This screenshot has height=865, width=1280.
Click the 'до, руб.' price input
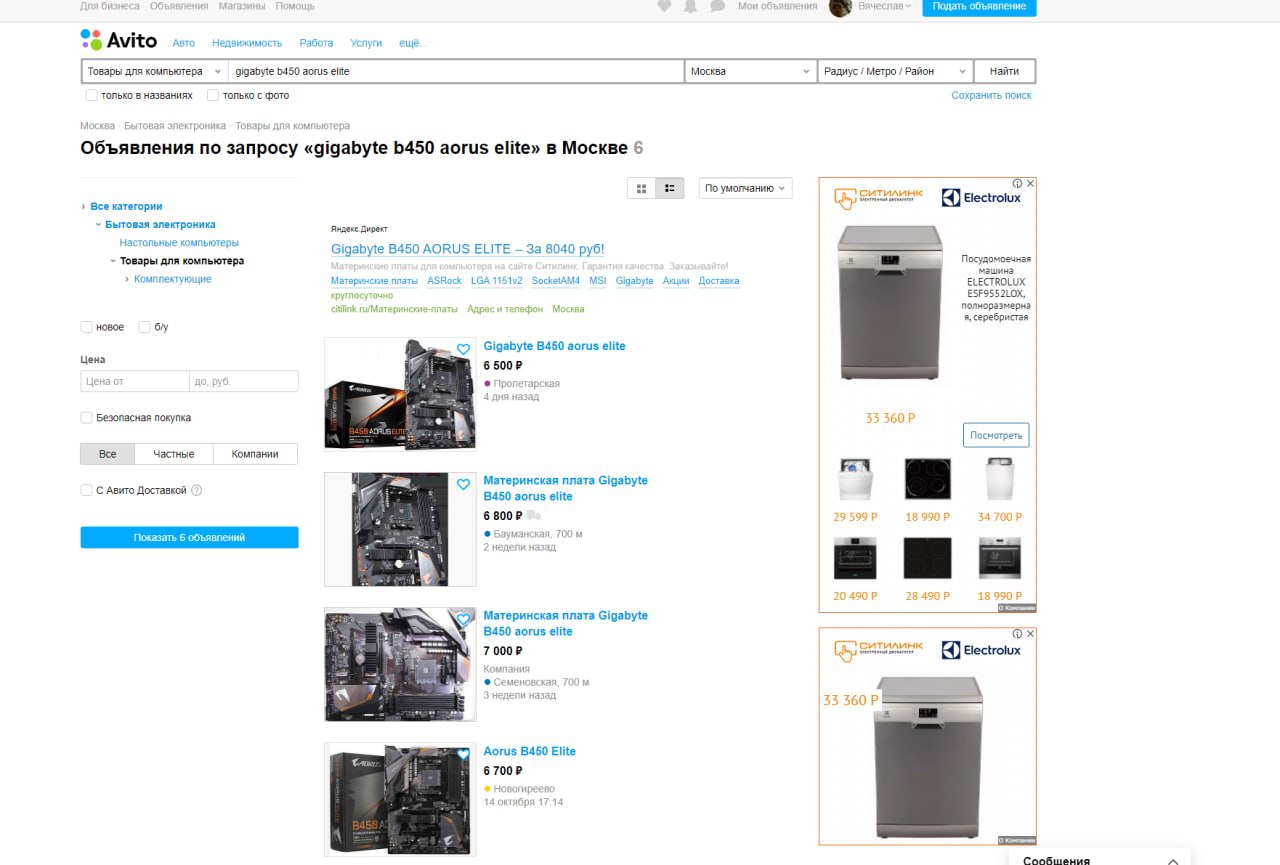point(244,381)
